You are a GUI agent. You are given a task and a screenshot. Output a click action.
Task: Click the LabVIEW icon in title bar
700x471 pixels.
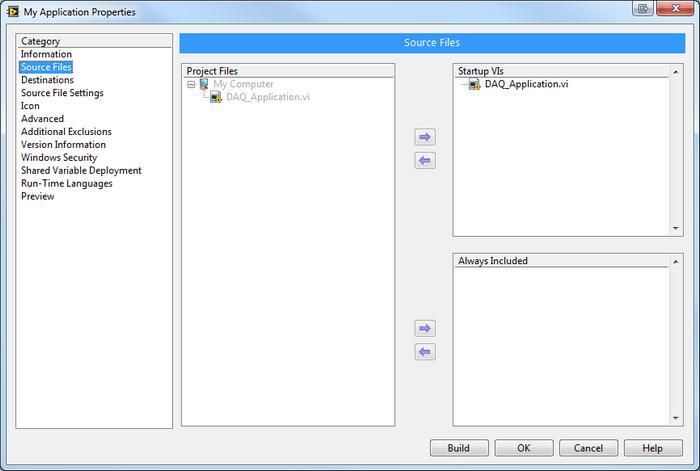[13, 11]
